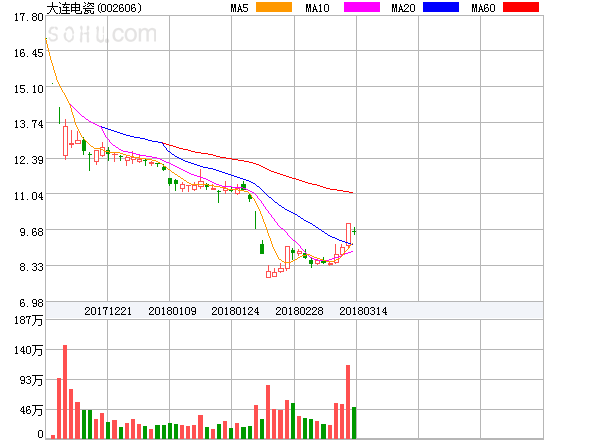Screen dimensions: 600x440
Task: Click the 20180109 date label
Action: pos(172,311)
